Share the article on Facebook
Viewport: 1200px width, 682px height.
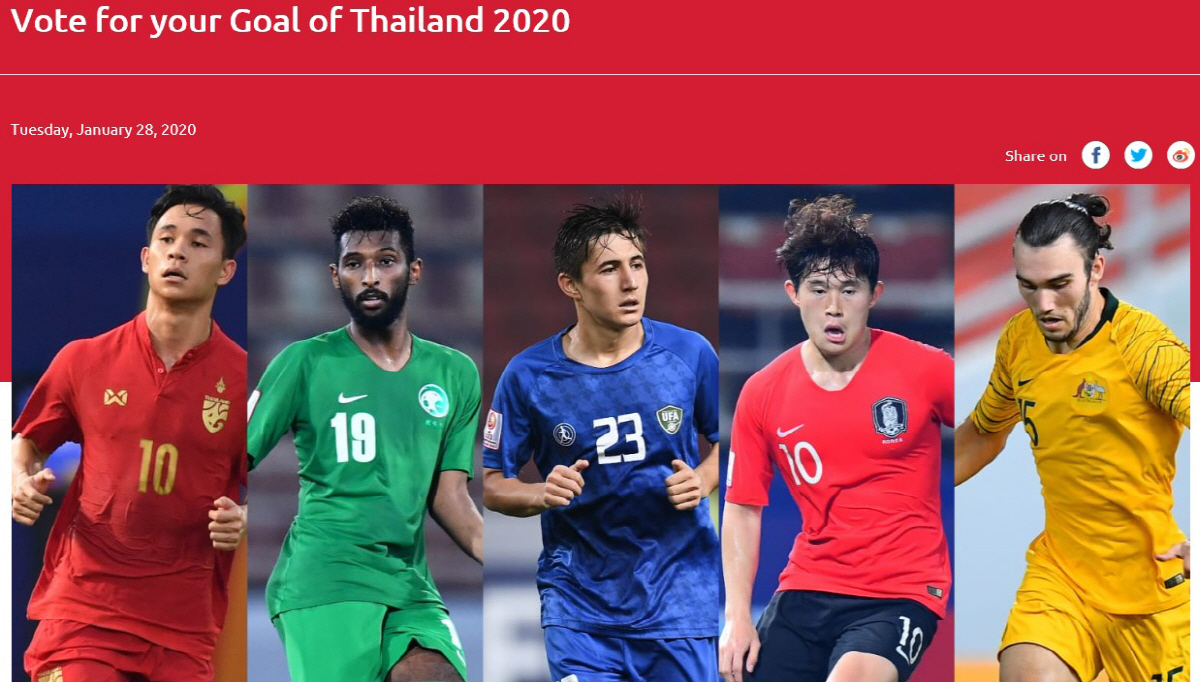(1096, 155)
